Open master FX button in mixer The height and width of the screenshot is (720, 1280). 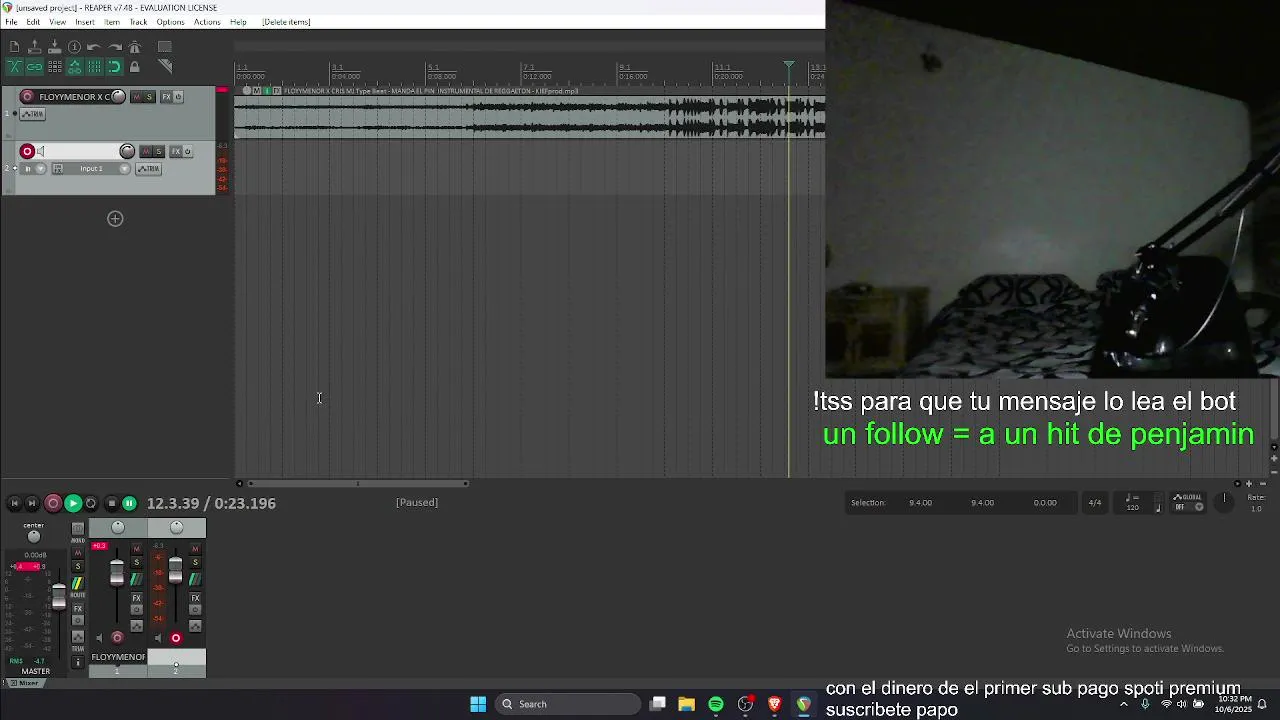click(78, 609)
